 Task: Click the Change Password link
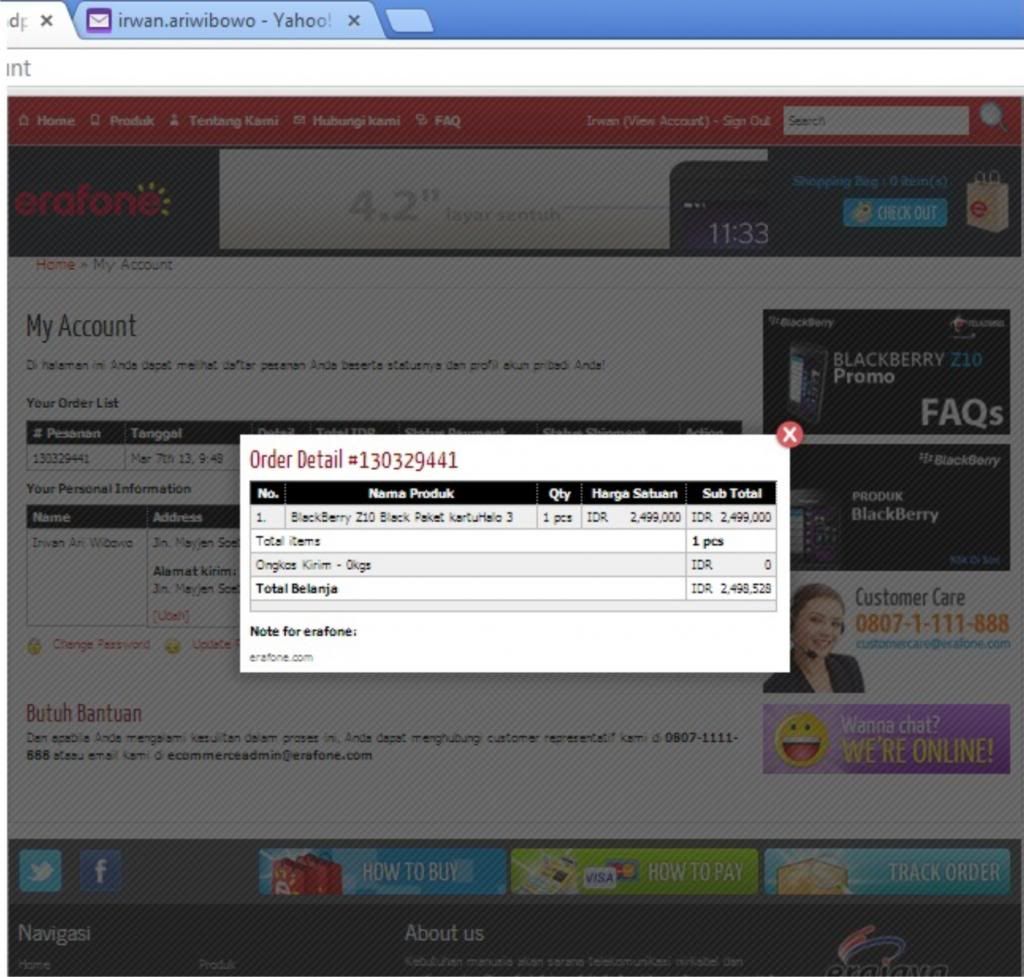tap(101, 645)
